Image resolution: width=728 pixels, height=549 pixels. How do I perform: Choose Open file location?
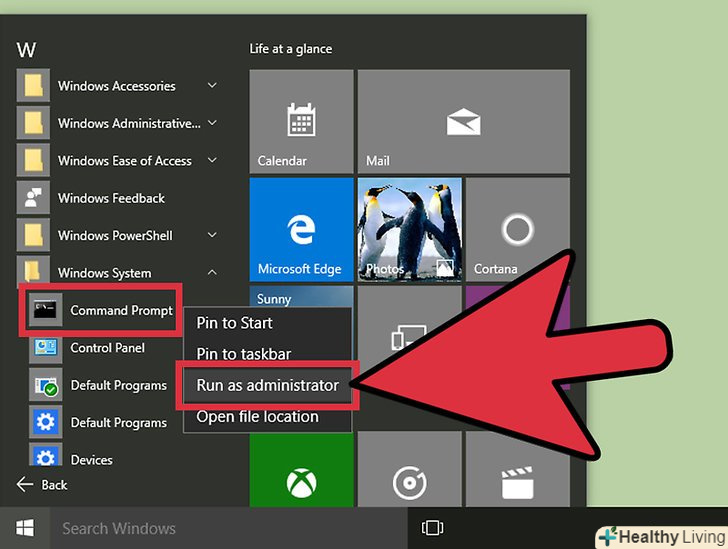point(267,417)
